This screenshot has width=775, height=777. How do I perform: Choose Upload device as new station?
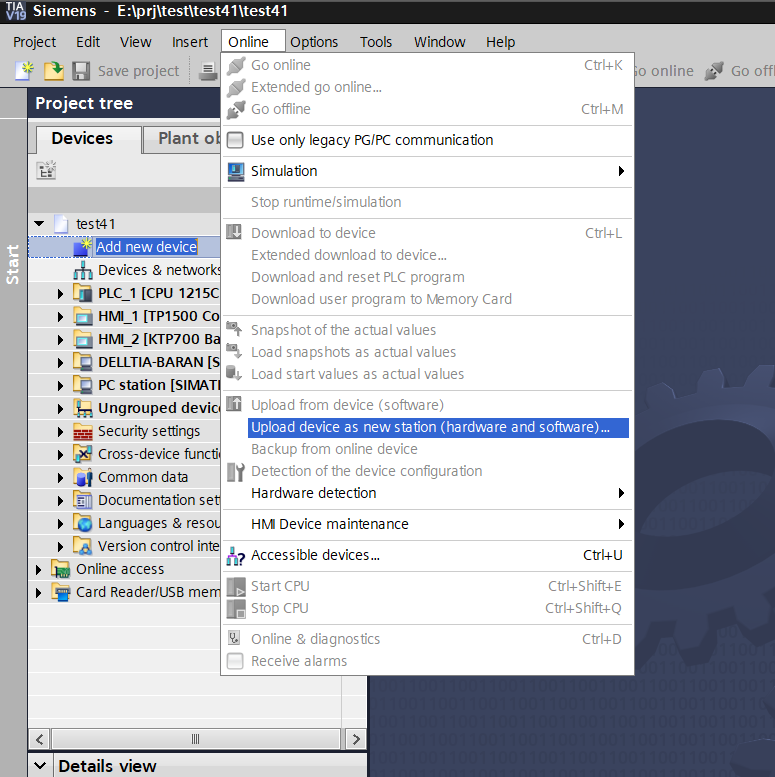pos(438,427)
